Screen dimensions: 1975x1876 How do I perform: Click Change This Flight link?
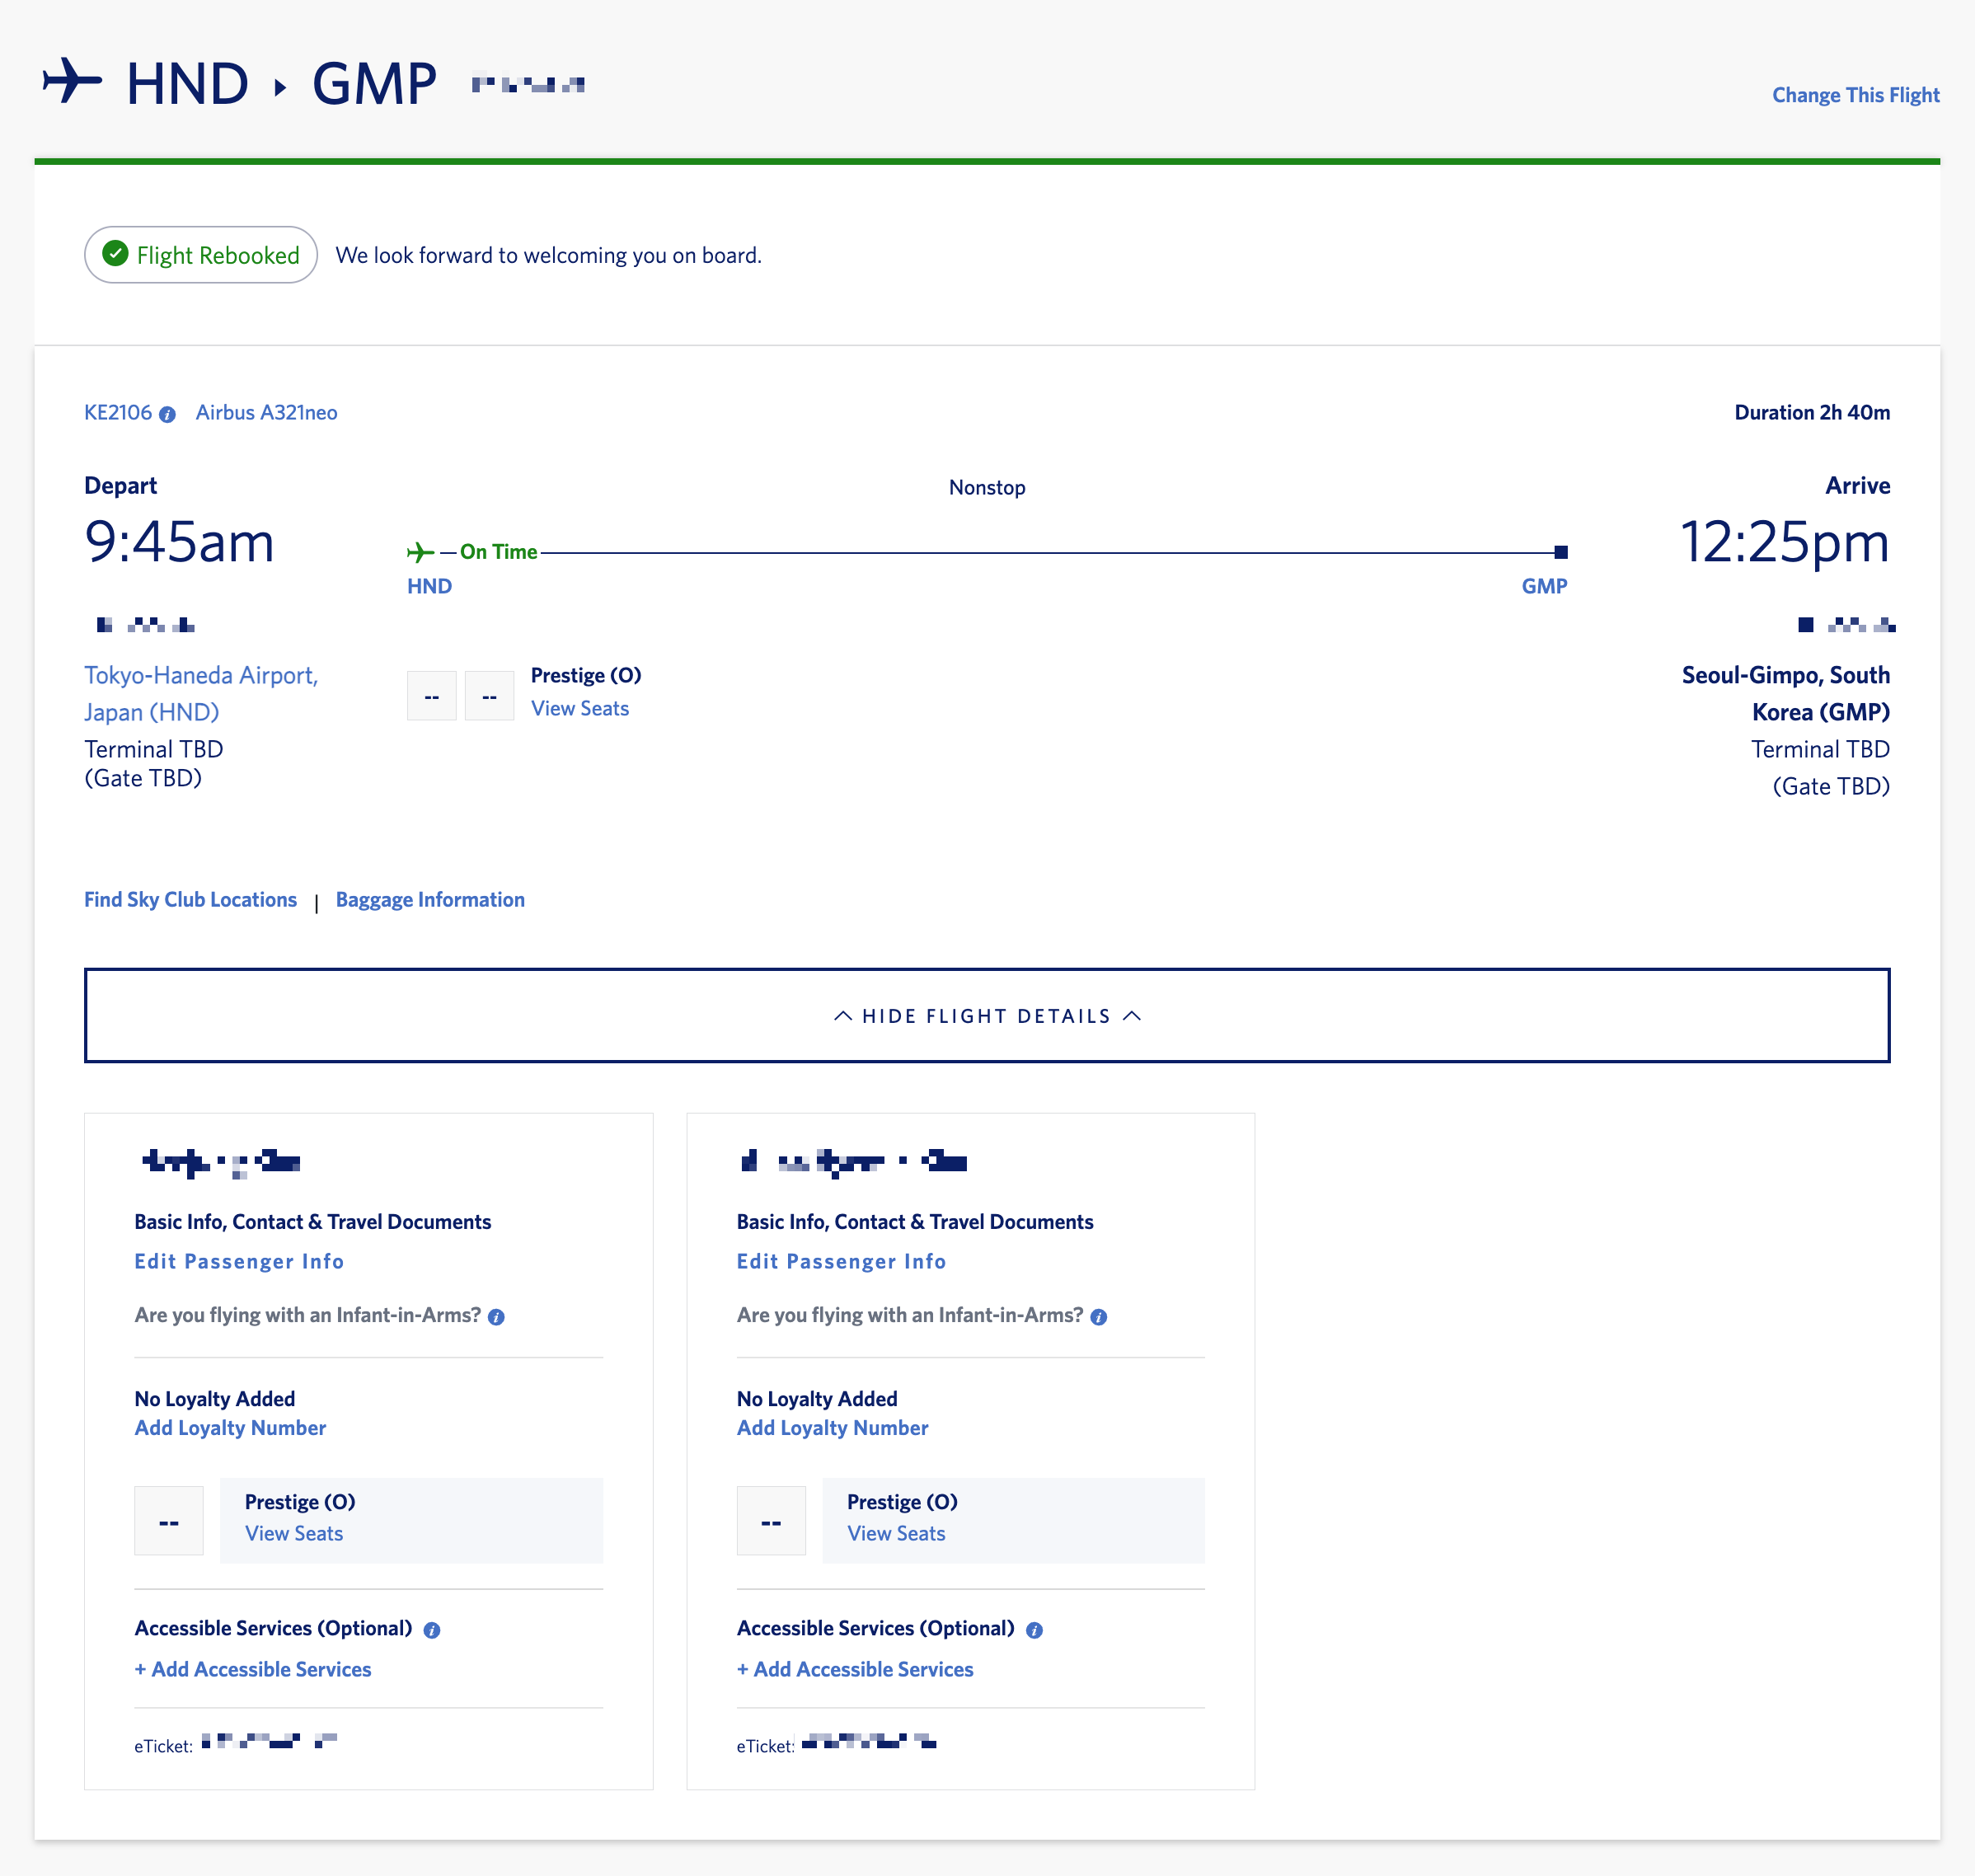[x=1855, y=95]
